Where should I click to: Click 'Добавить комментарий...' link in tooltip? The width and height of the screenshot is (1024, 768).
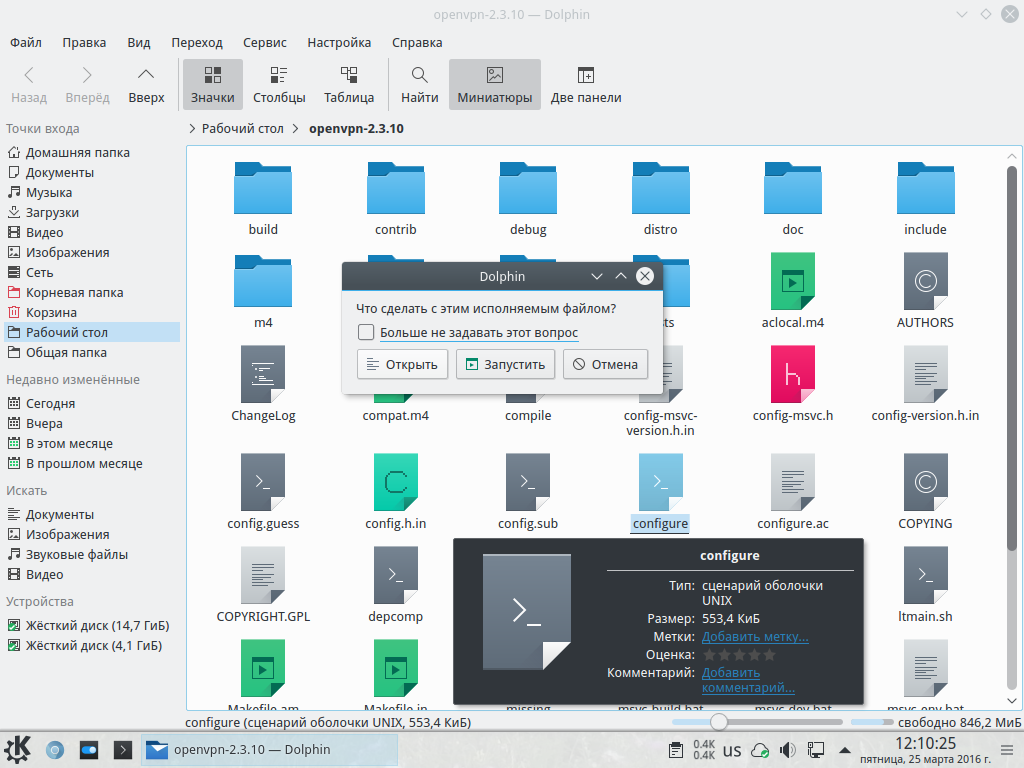point(748,680)
